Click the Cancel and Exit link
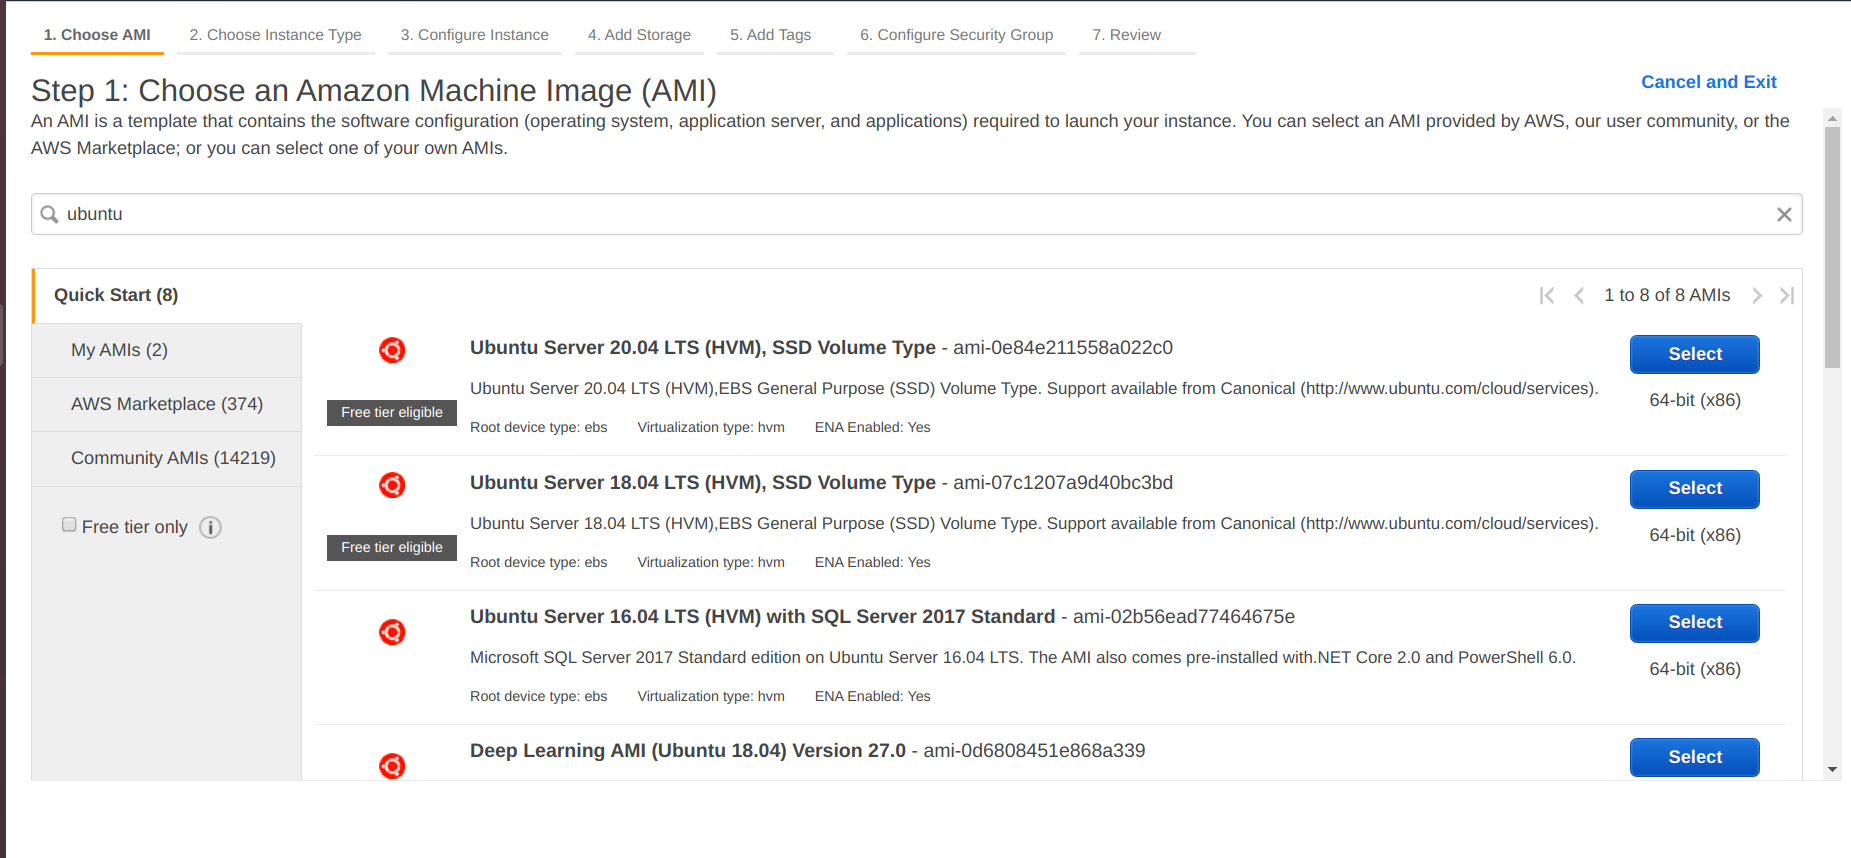 pyautogui.click(x=1708, y=82)
